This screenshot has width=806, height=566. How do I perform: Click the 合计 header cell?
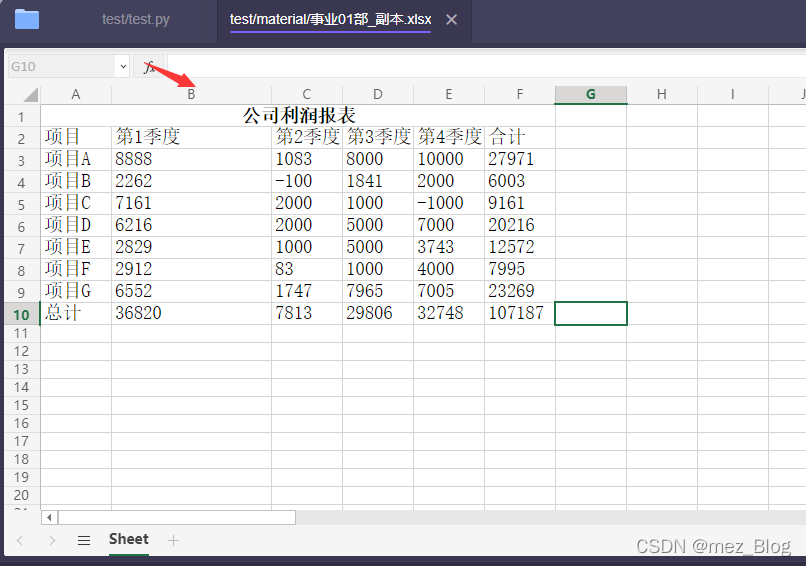[x=520, y=137]
